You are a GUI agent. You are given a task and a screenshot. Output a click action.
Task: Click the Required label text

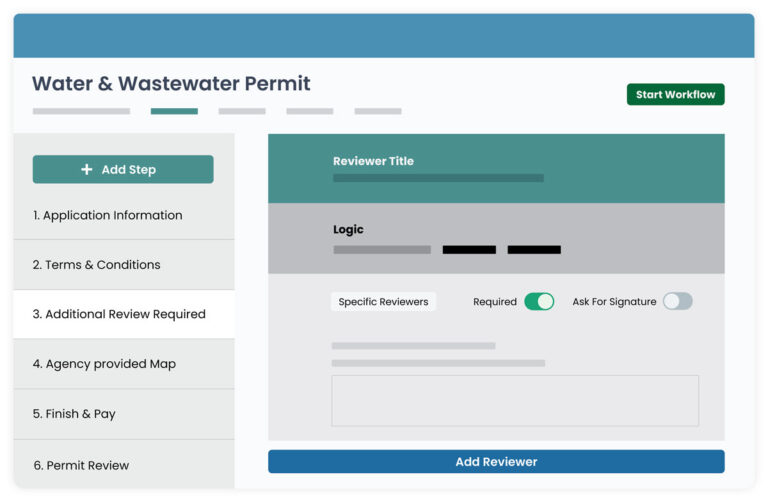coord(495,302)
